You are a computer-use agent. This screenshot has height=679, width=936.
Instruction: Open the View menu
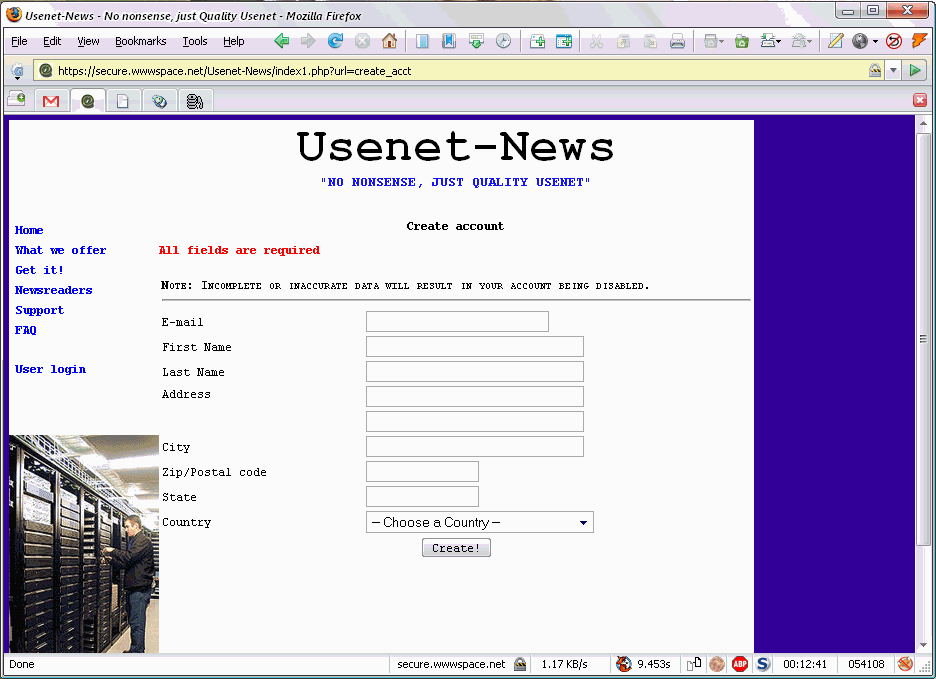click(x=88, y=41)
